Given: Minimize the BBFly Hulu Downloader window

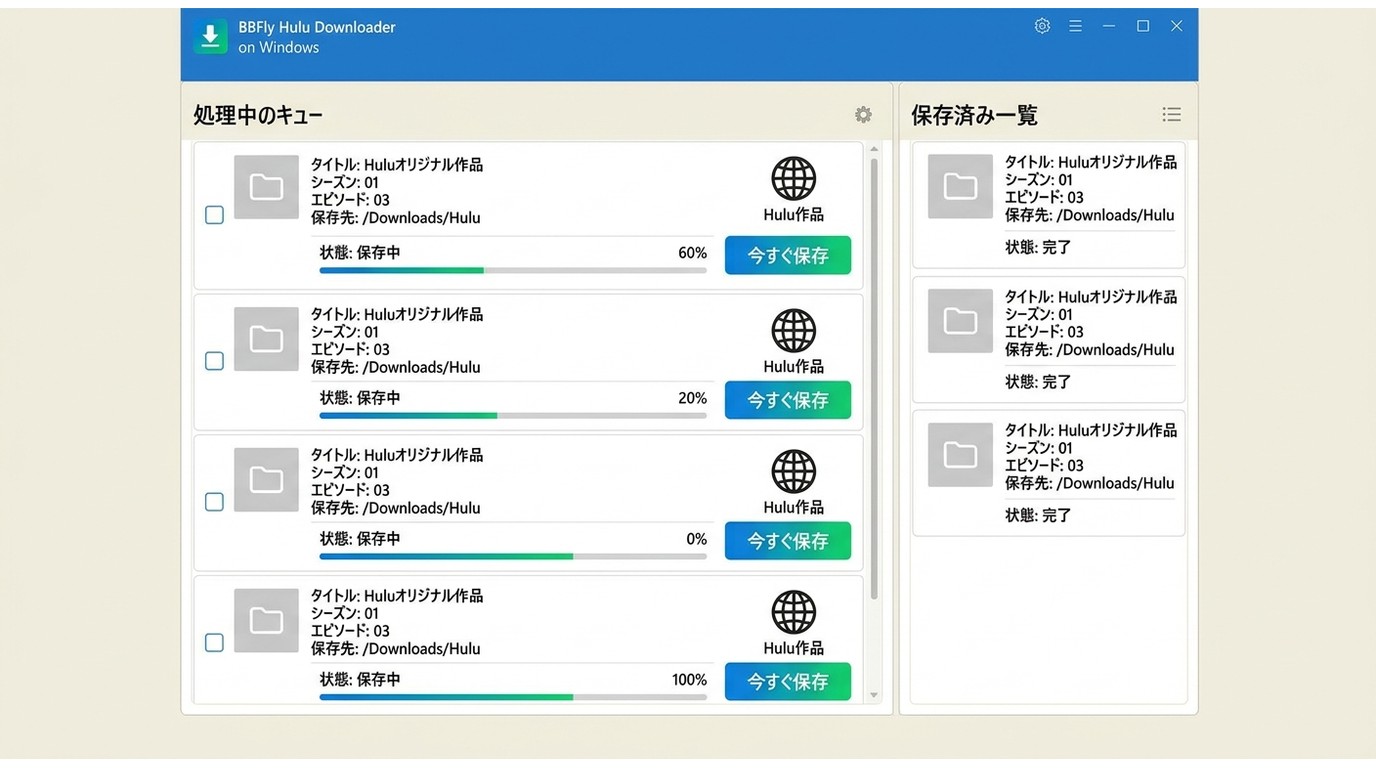Looking at the screenshot, I should coord(1109,26).
